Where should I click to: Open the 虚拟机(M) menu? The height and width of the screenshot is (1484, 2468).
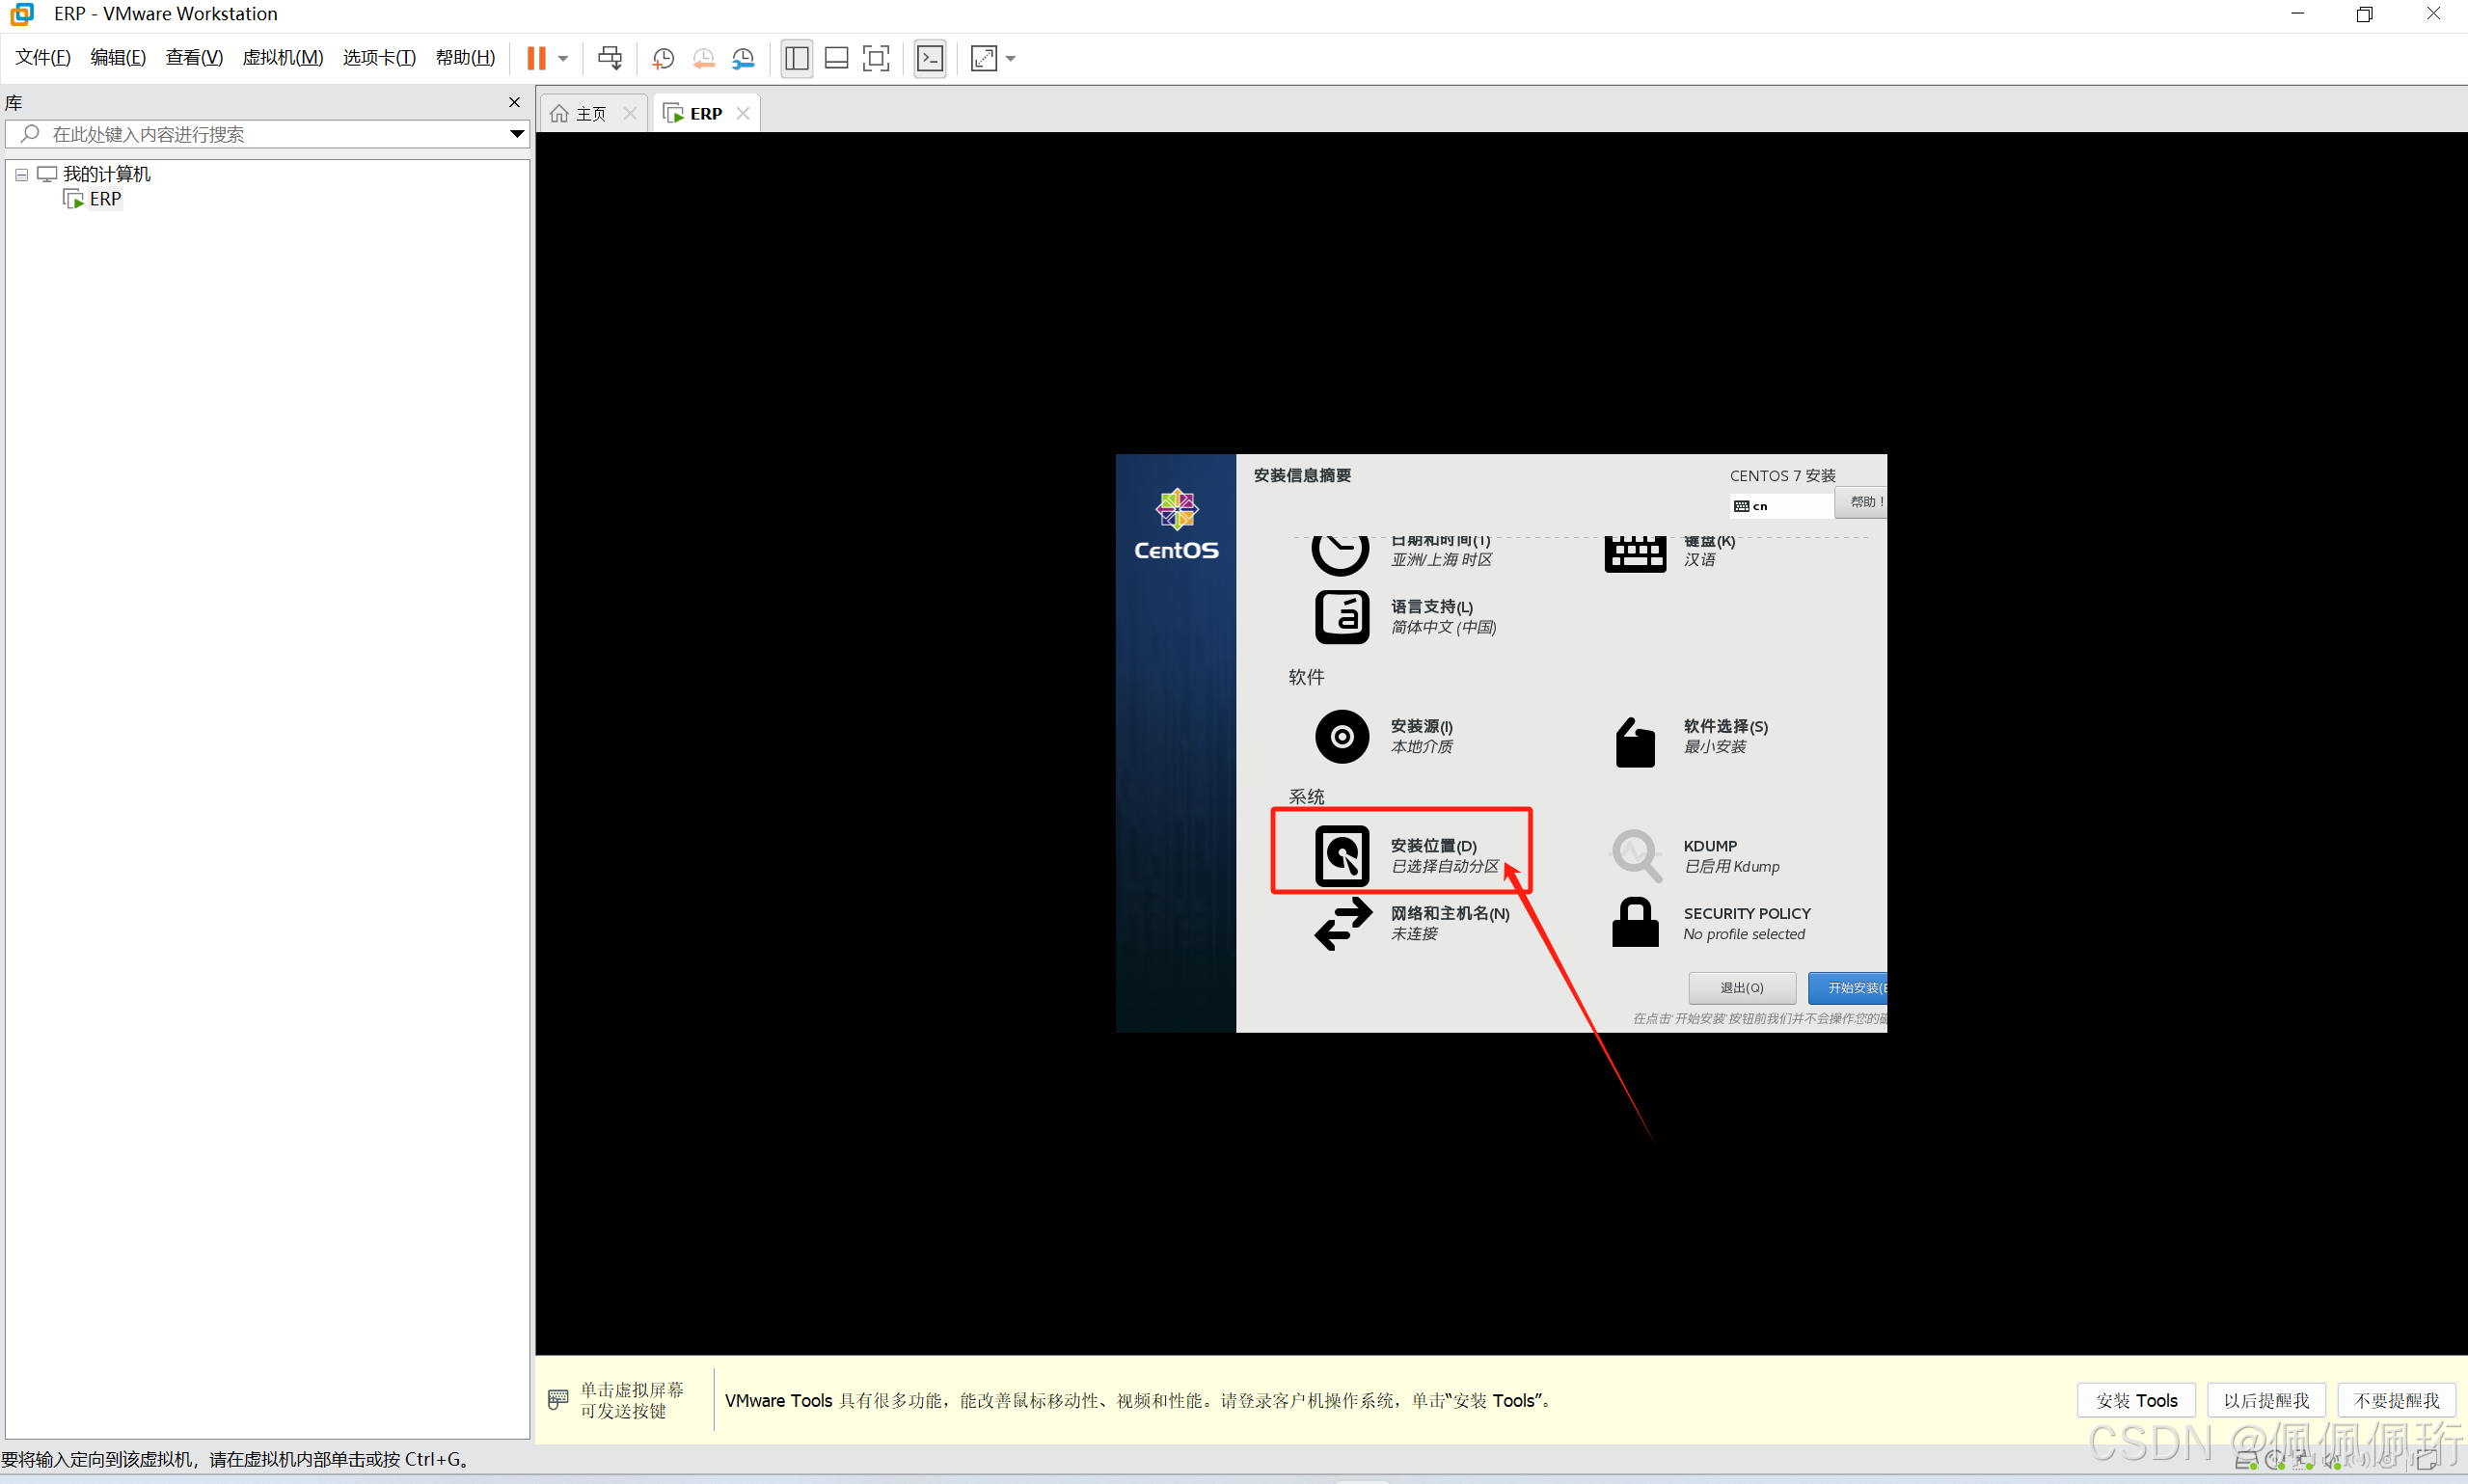(x=282, y=58)
